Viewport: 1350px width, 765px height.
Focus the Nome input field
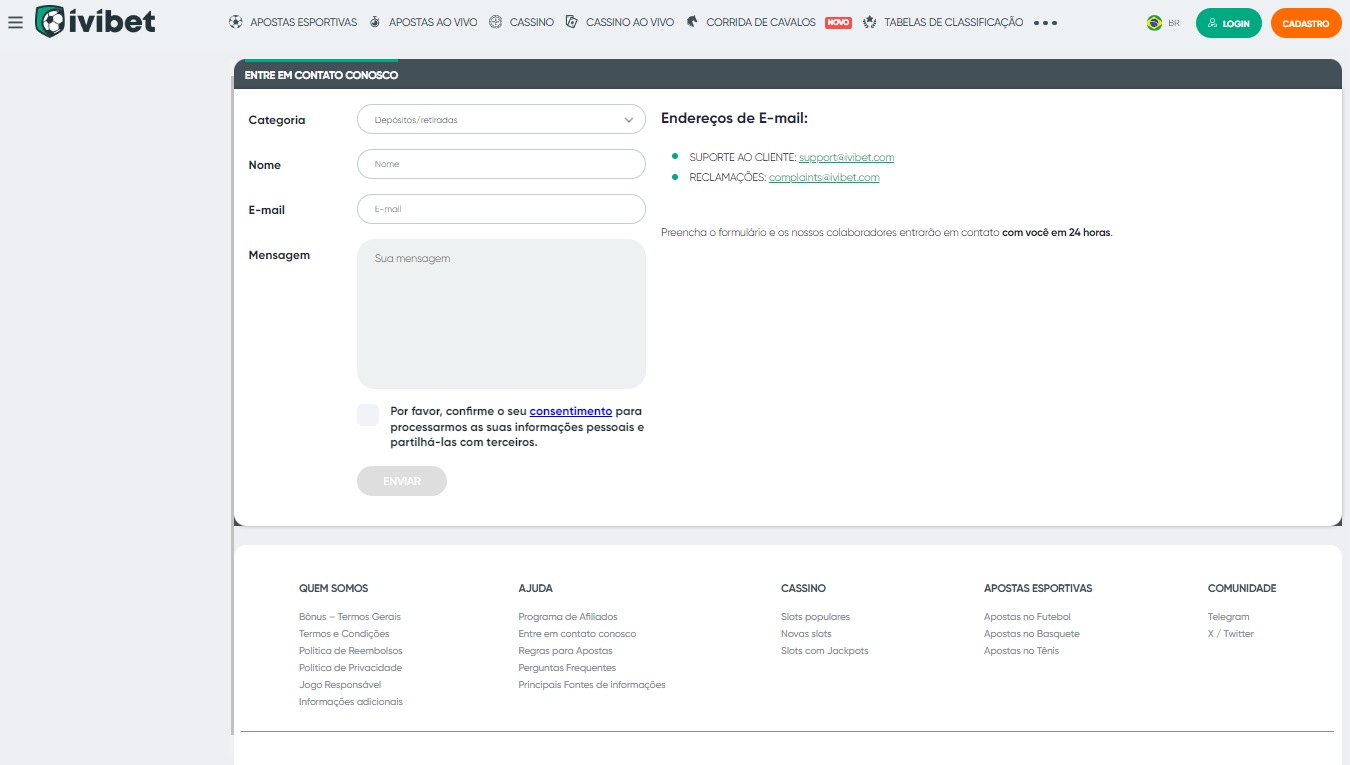[501, 164]
